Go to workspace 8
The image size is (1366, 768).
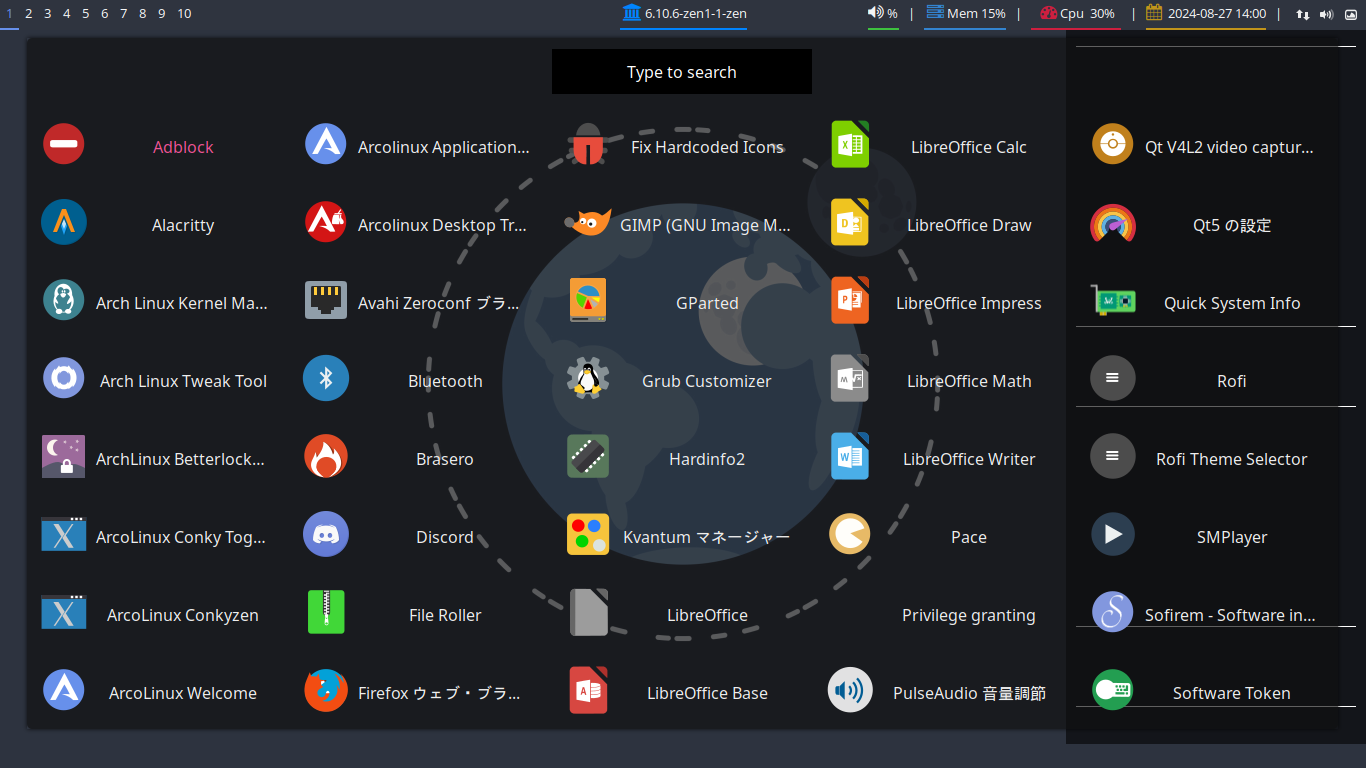(142, 14)
